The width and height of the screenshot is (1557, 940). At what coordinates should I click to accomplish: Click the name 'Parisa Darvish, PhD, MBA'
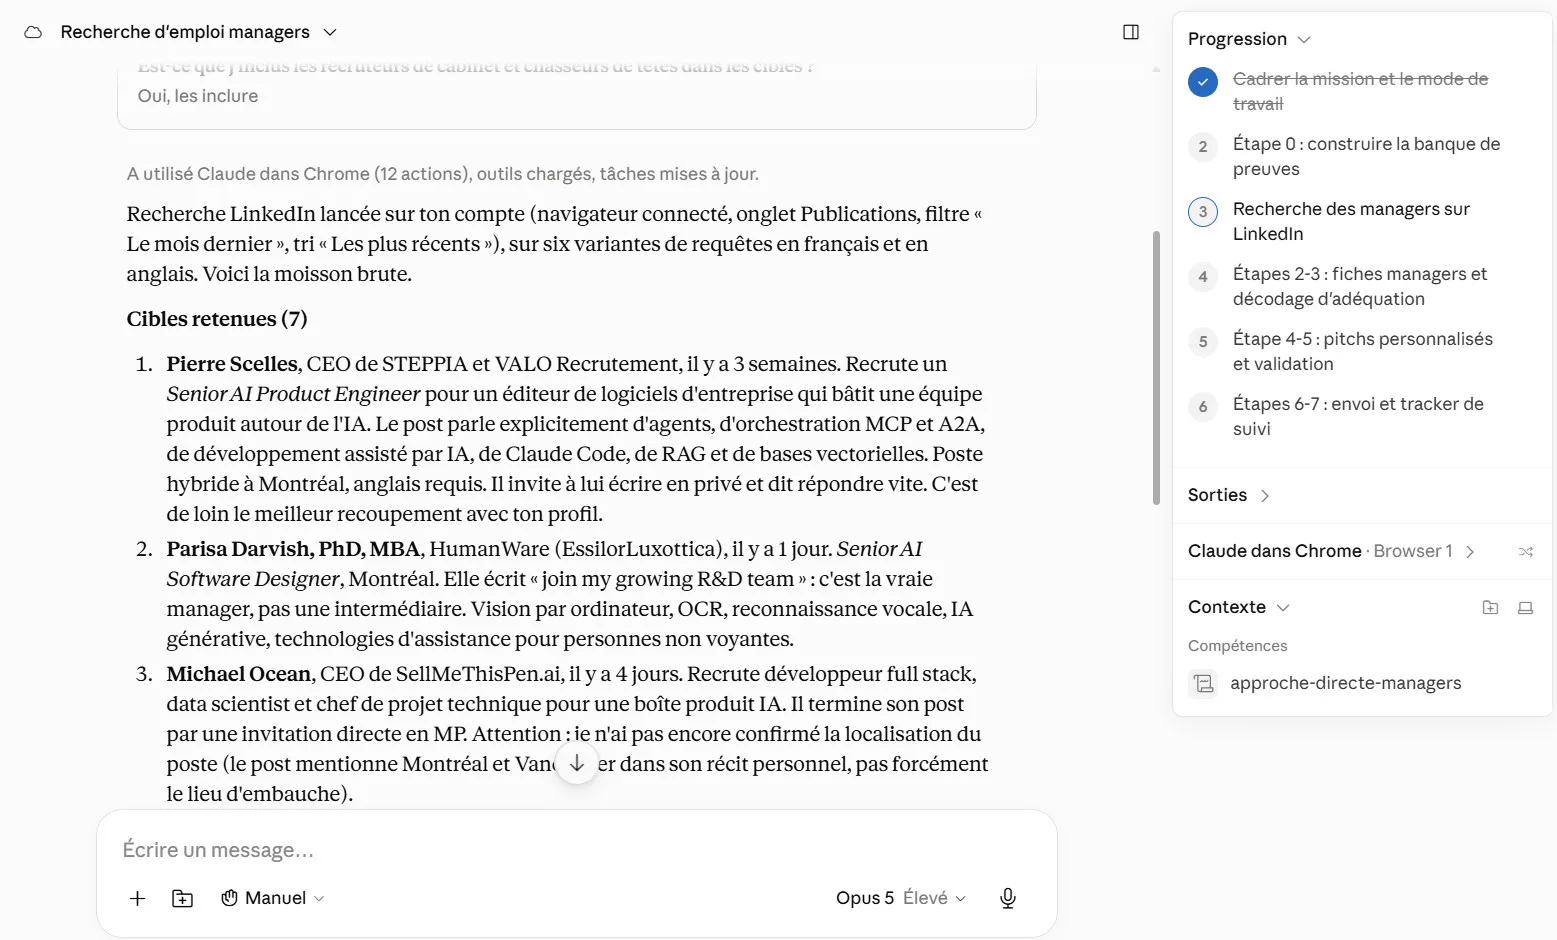click(x=295, y=549)
